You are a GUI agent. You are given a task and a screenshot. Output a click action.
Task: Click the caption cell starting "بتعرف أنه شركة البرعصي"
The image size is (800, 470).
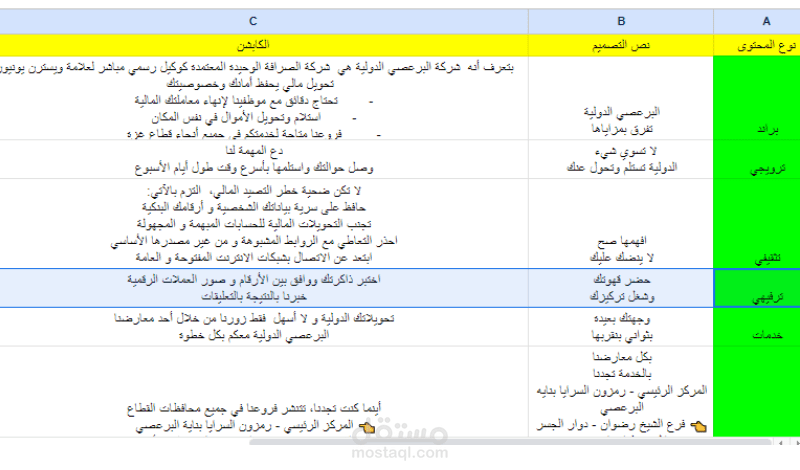264,98
